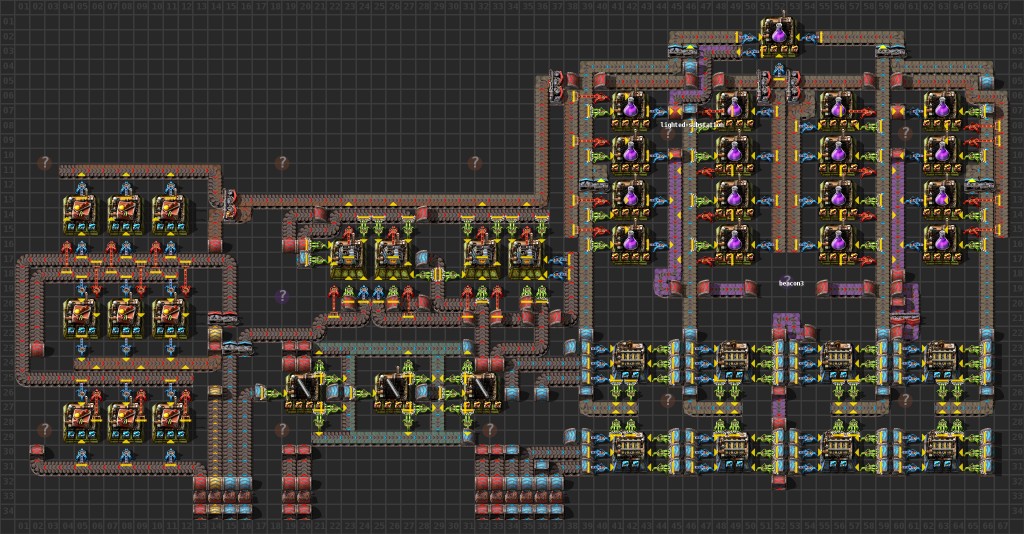1024x534 pixels.
Task: Select bottom-middle assembler in the circuit block
Action: pyautogui.click(x=125, y=422)
